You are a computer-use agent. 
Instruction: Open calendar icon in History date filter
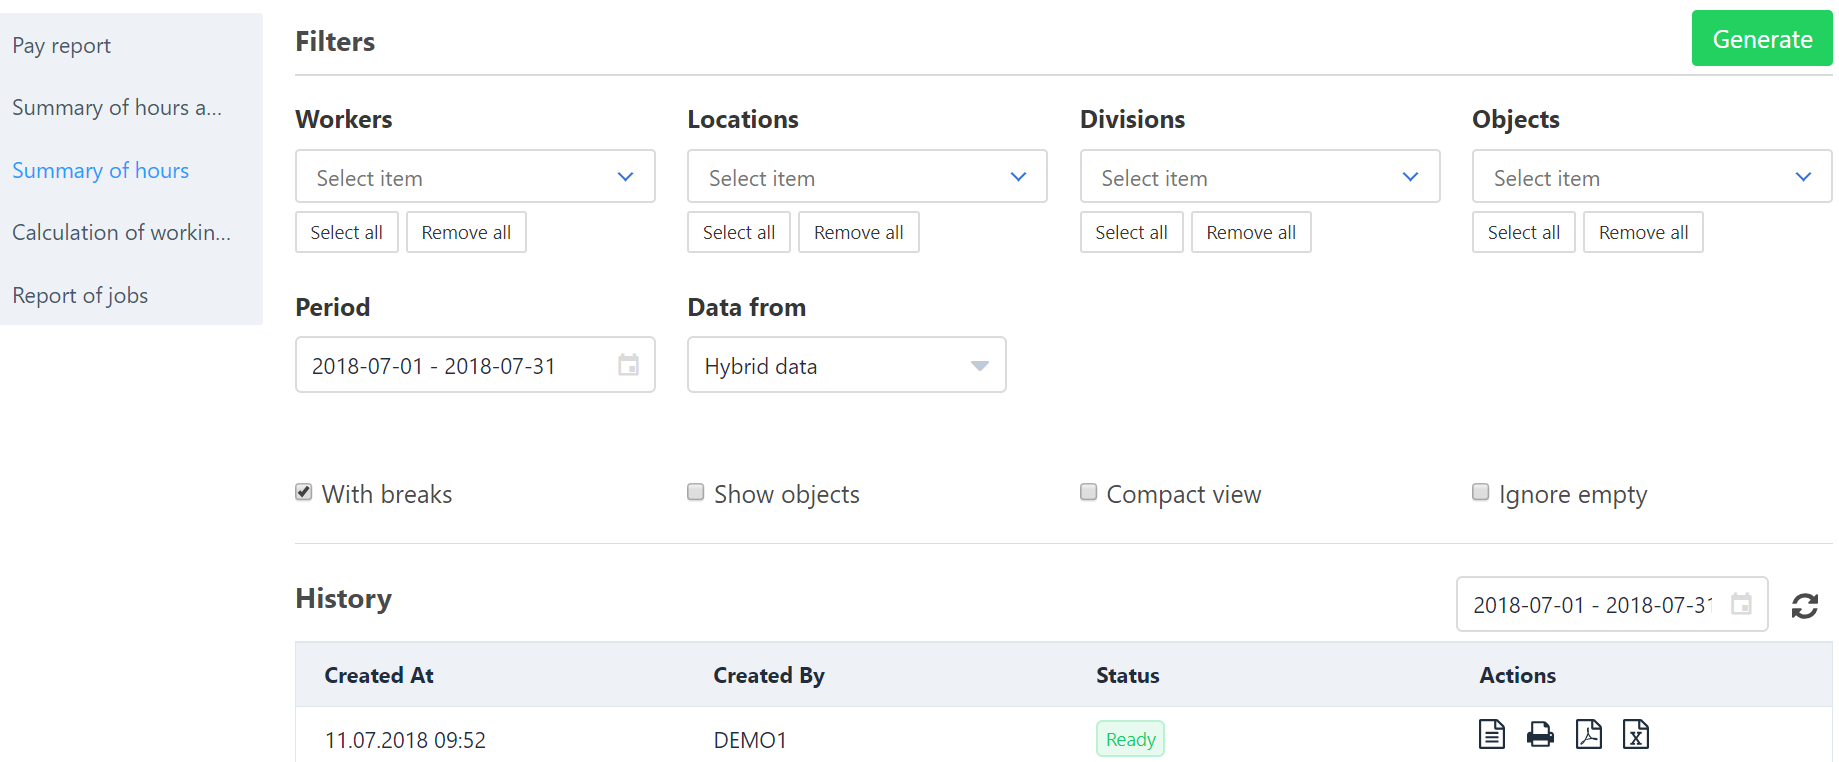pyautogui.click(x=1741, y=604)
